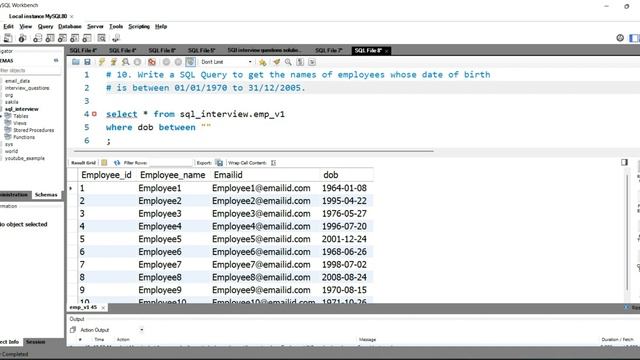Click the Commit transaction icon
Viewport: 640px width, 360px height.
166,62
